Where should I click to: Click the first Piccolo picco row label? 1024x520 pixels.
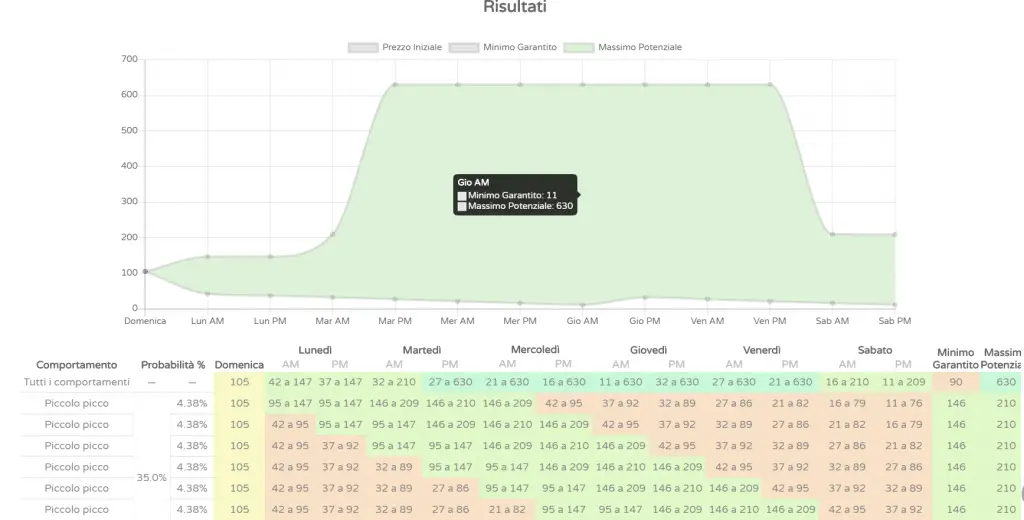click(x=76, y=403)
